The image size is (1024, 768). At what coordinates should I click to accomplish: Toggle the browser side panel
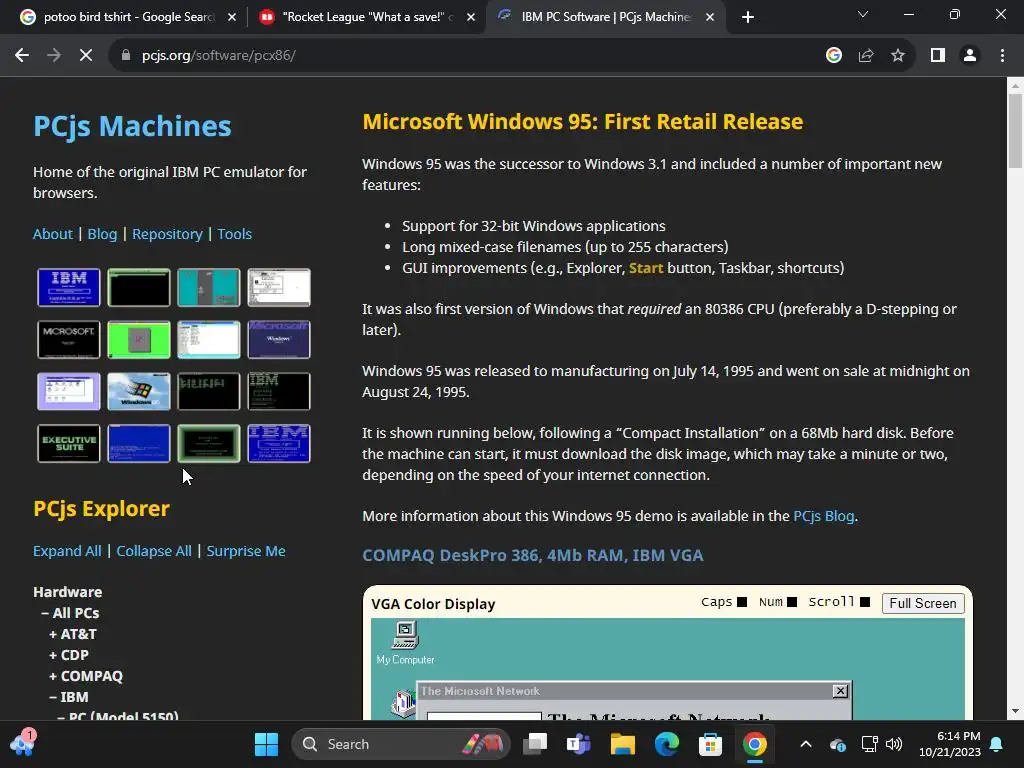tap(938, 56)
